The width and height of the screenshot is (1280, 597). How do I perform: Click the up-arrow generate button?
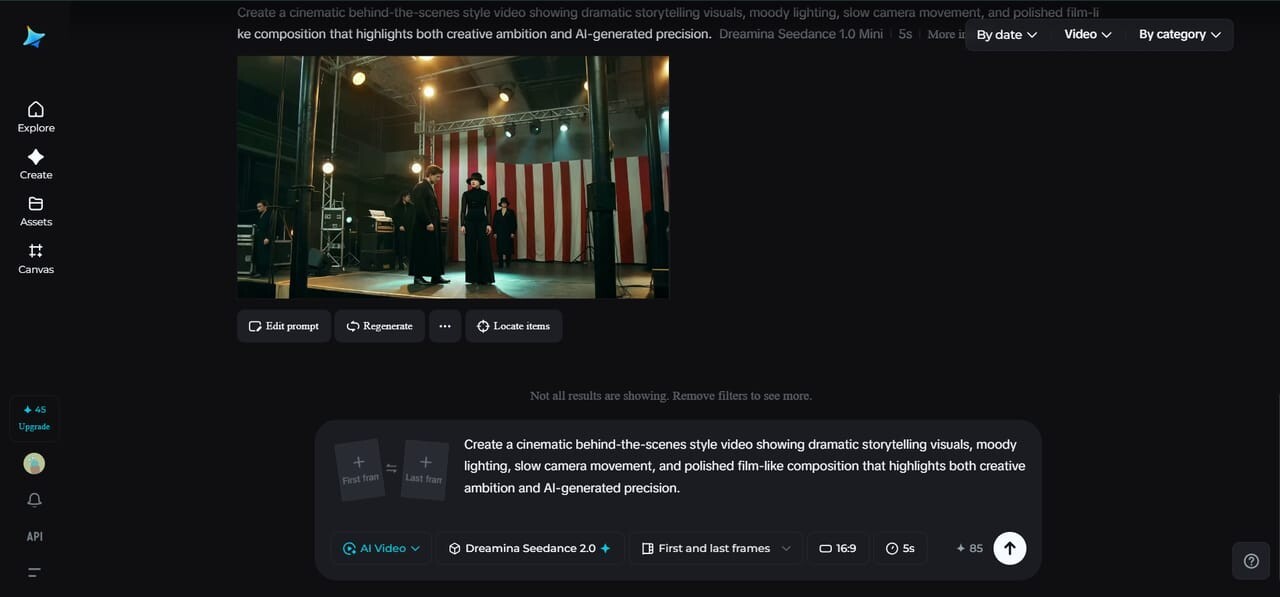point(1010,548)
